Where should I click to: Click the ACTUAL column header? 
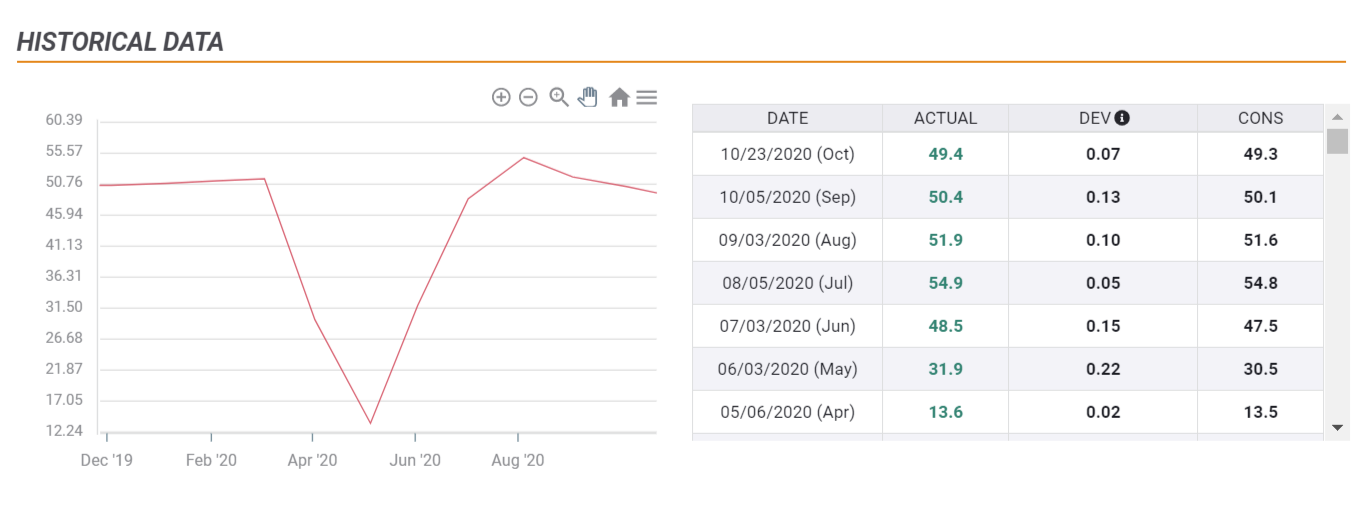(x=945, y=118)
